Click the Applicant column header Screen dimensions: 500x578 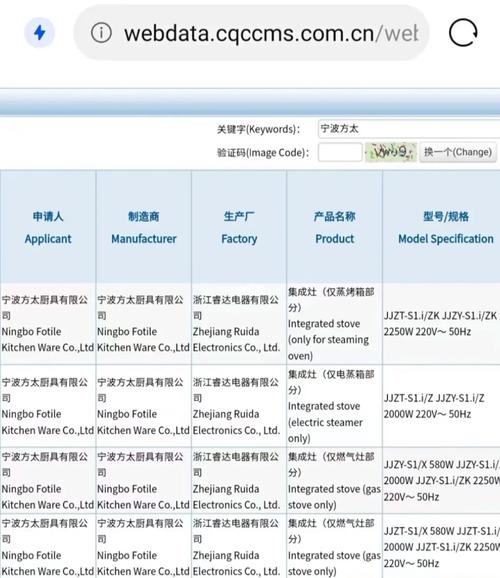[x=48, y=227]
